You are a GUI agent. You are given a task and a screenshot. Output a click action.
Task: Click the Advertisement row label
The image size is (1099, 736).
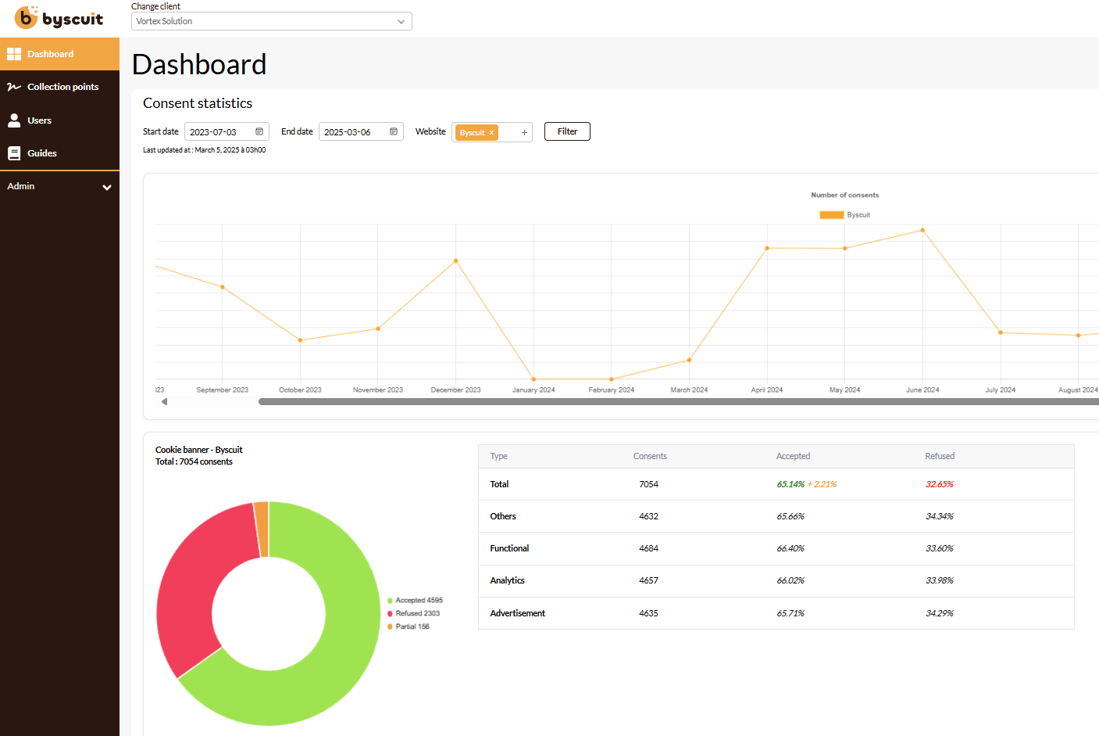(x=517, y=613)
